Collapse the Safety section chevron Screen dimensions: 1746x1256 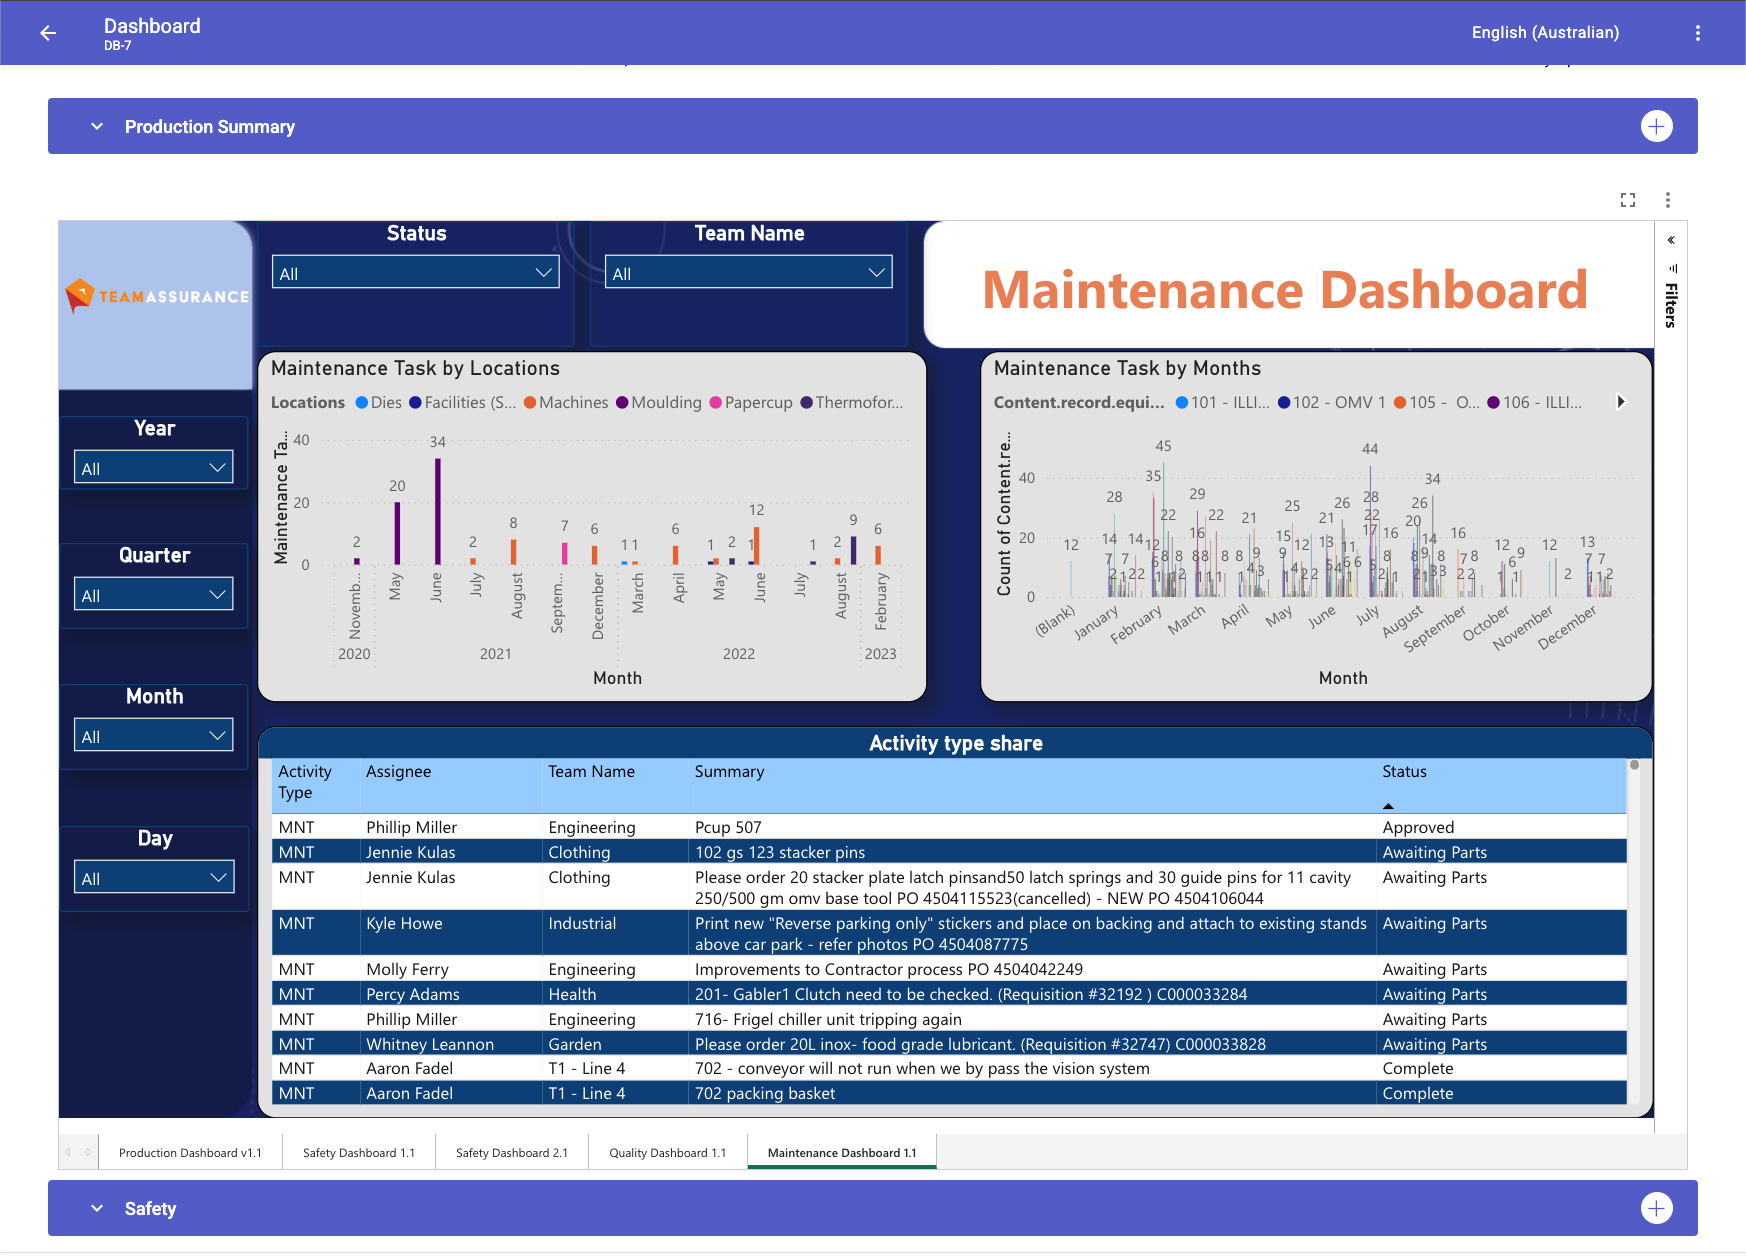click(x=97, y=1208)
